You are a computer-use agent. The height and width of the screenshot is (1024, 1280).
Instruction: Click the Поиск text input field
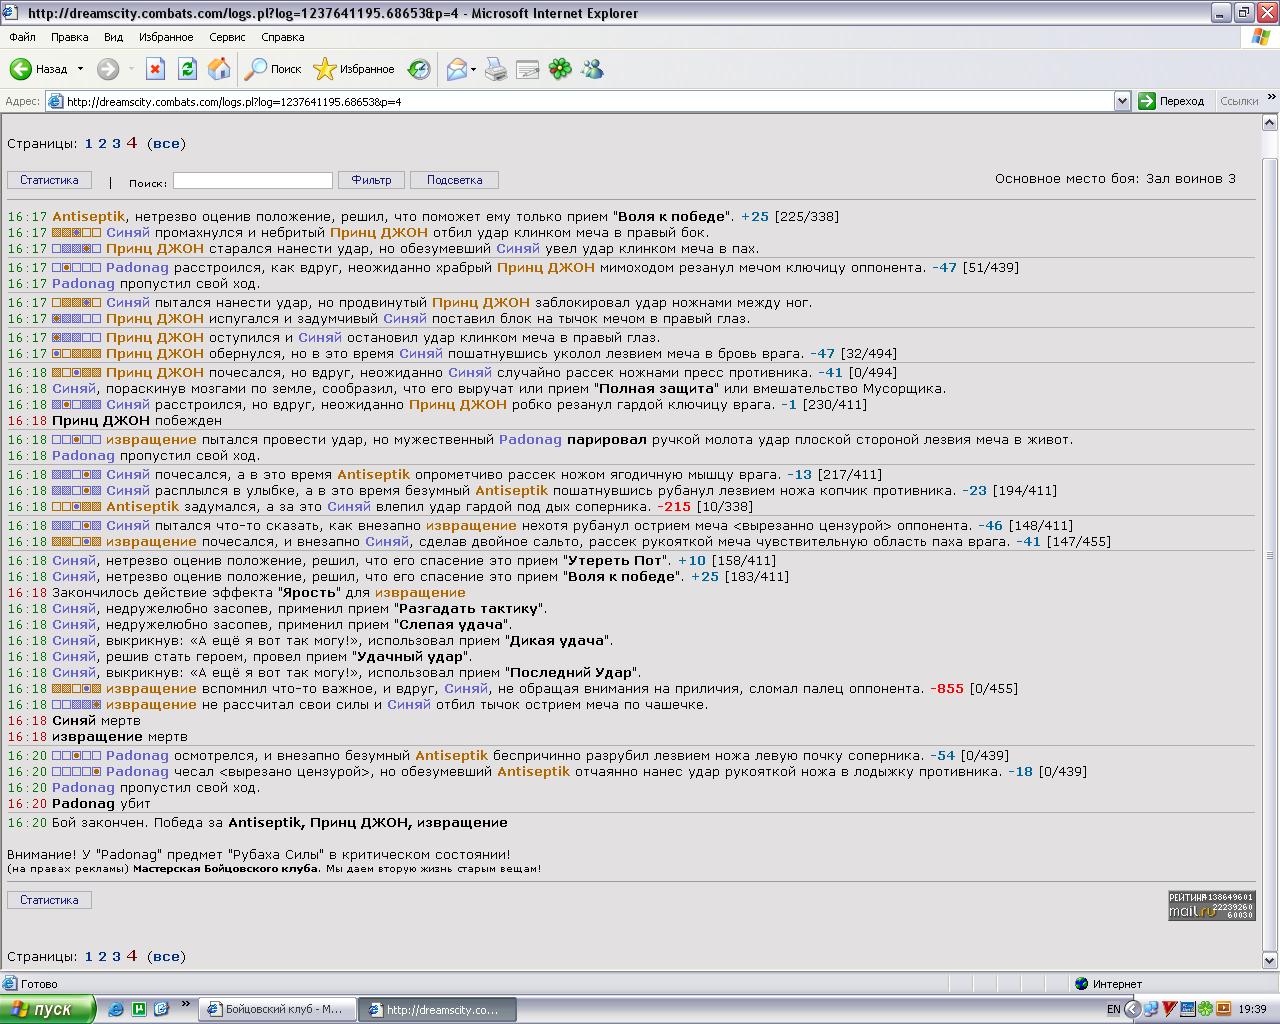(253, 180)
